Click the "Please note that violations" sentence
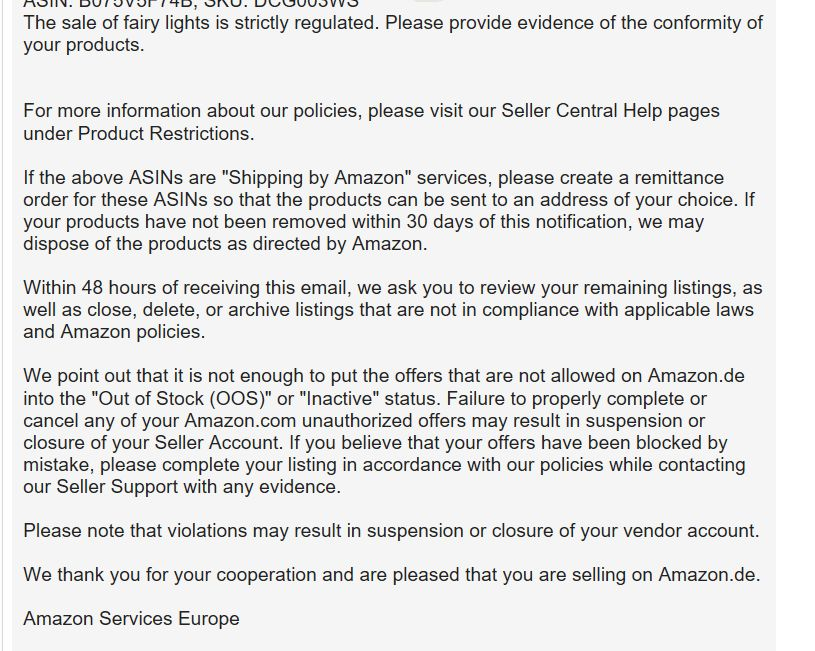The height and width of the screenshot is (651, 815). pyautogui.click(x=391, y=531)
